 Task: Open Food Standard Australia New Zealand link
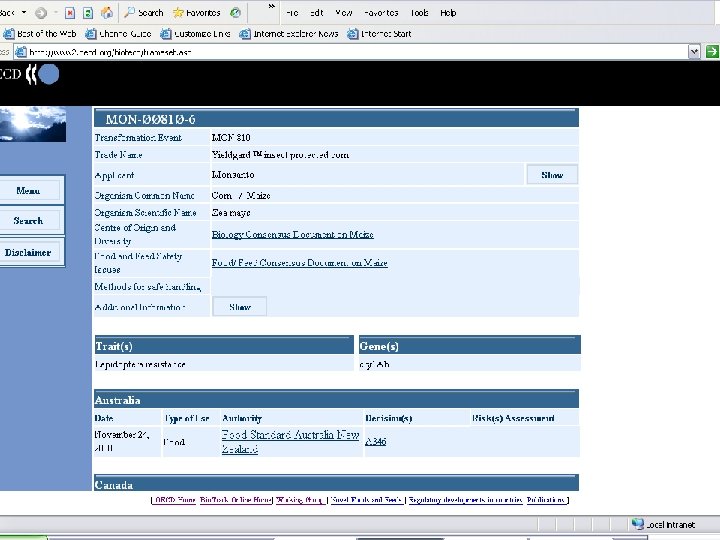pyautogui.click(x=290, y=441)
